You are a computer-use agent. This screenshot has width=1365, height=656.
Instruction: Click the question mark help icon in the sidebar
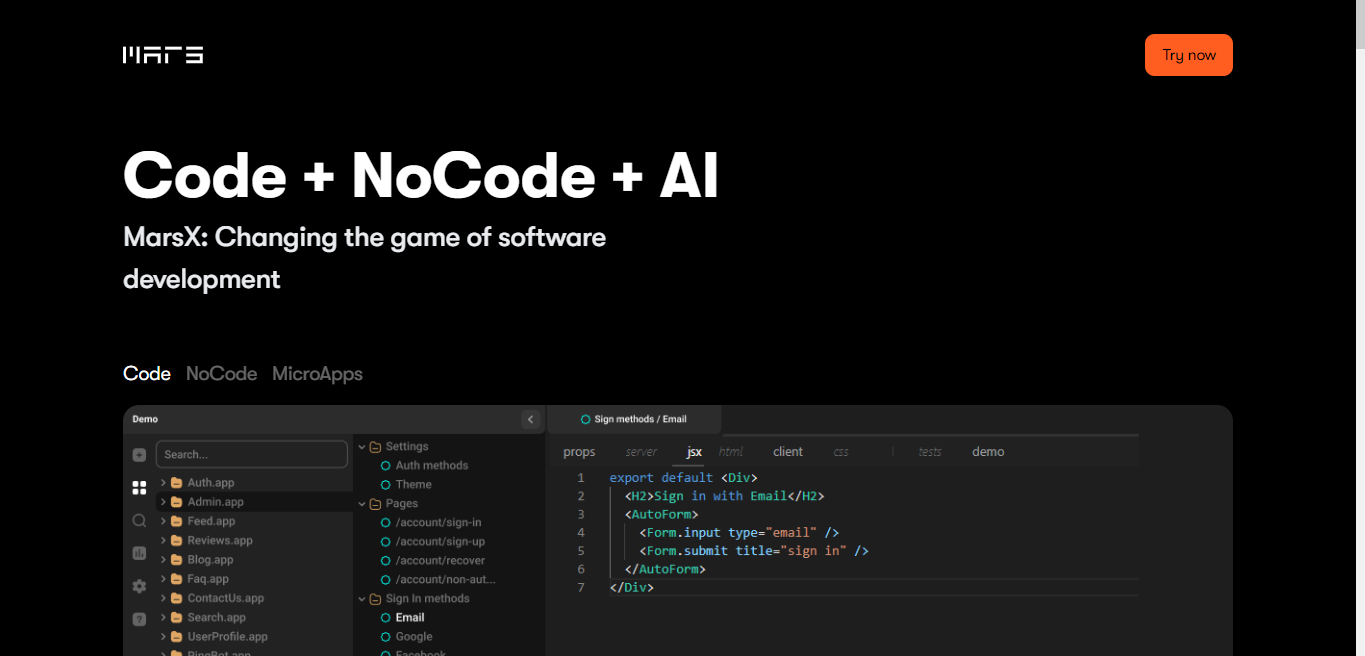139,619
